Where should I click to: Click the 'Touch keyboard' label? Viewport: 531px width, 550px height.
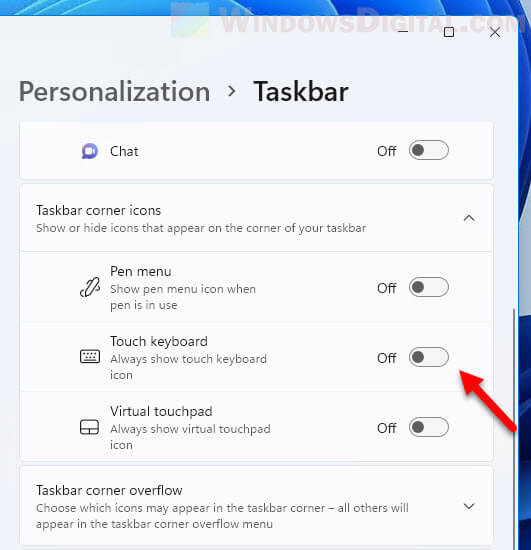pos(159,341)
